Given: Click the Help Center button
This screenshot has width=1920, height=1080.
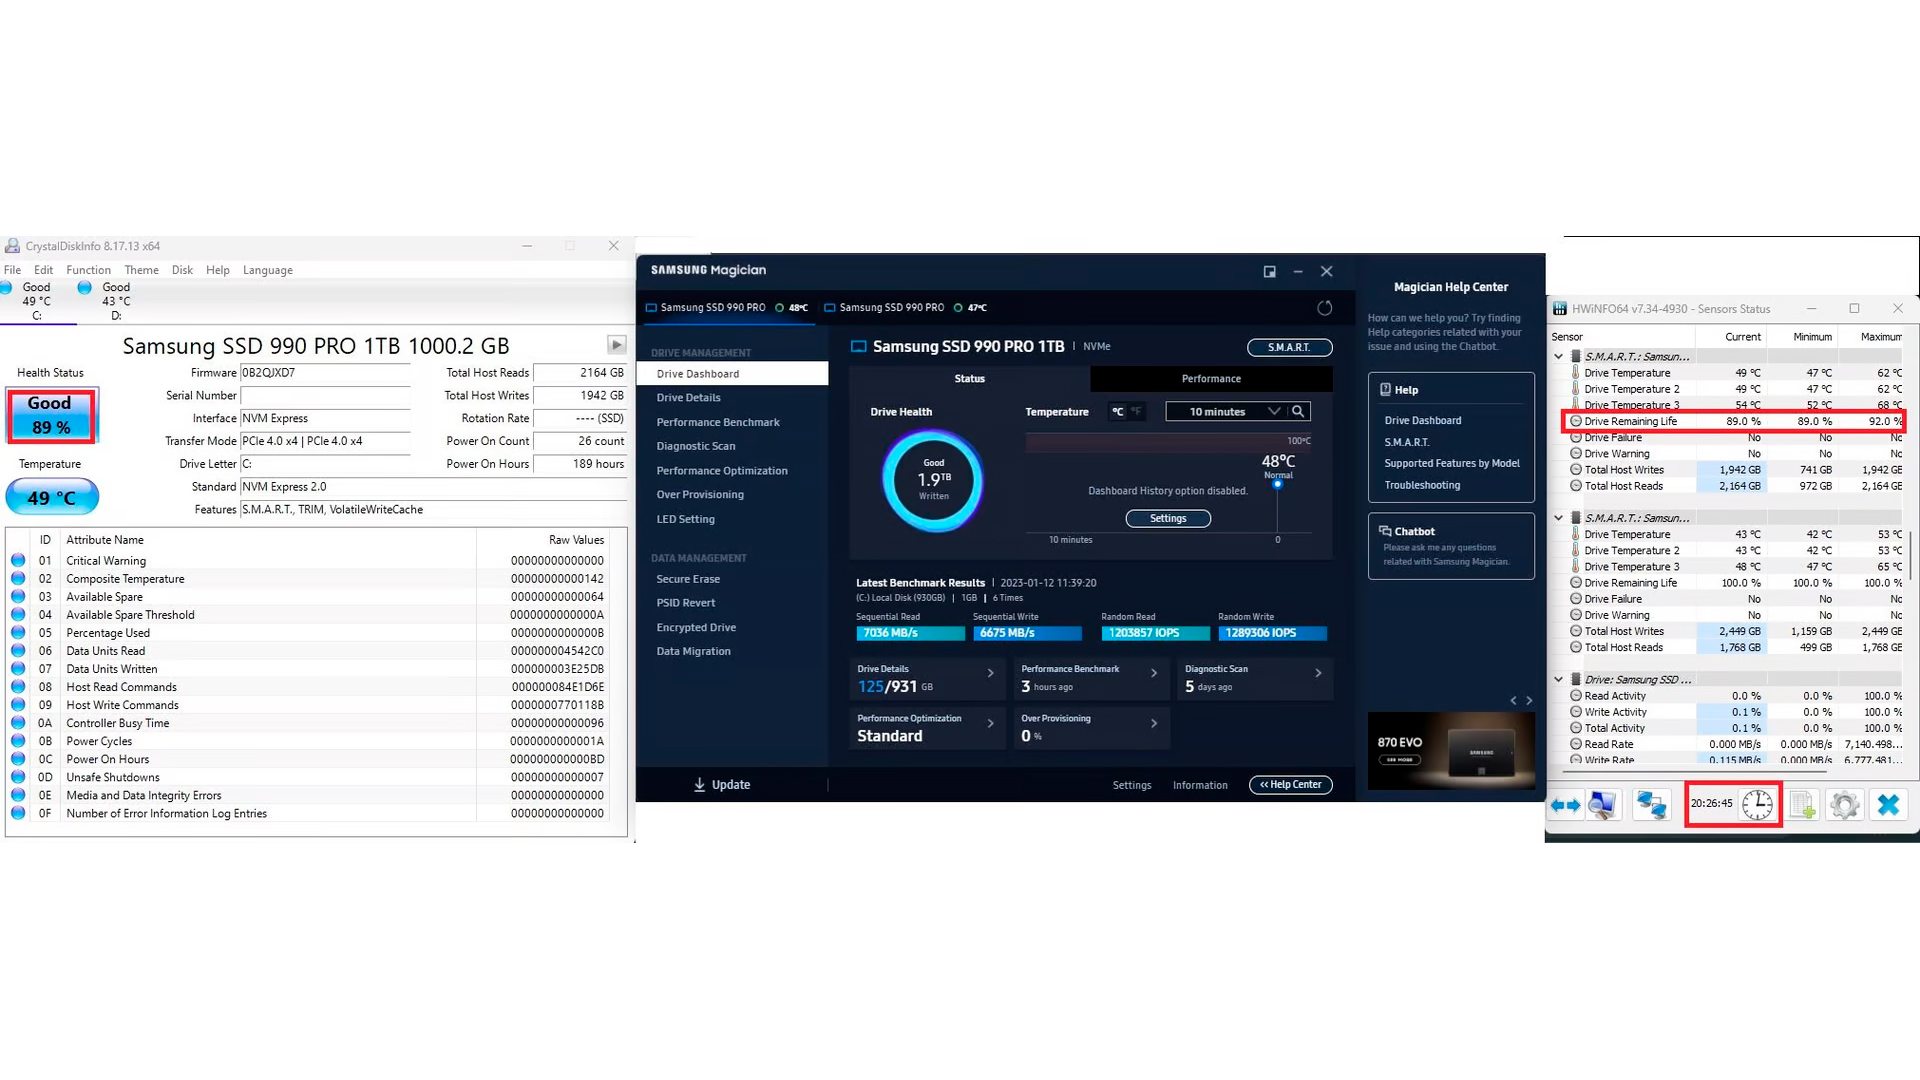Looking at the screenshot, I should 1290,785.
